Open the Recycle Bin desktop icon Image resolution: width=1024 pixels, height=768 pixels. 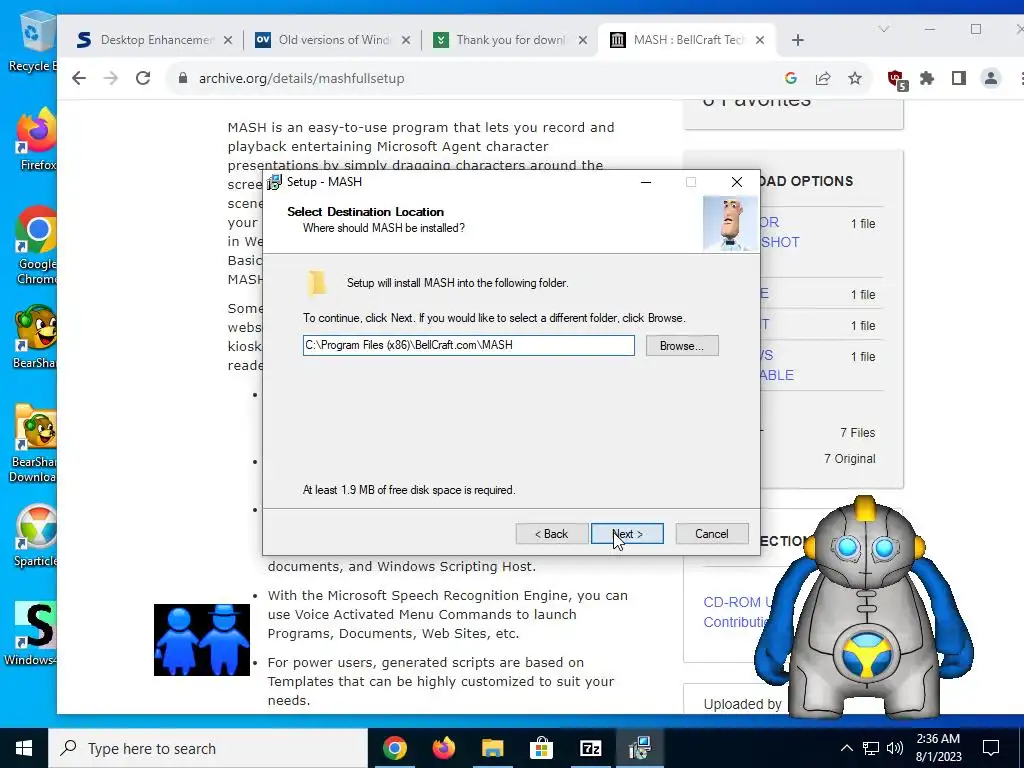(x=33, y=40)
